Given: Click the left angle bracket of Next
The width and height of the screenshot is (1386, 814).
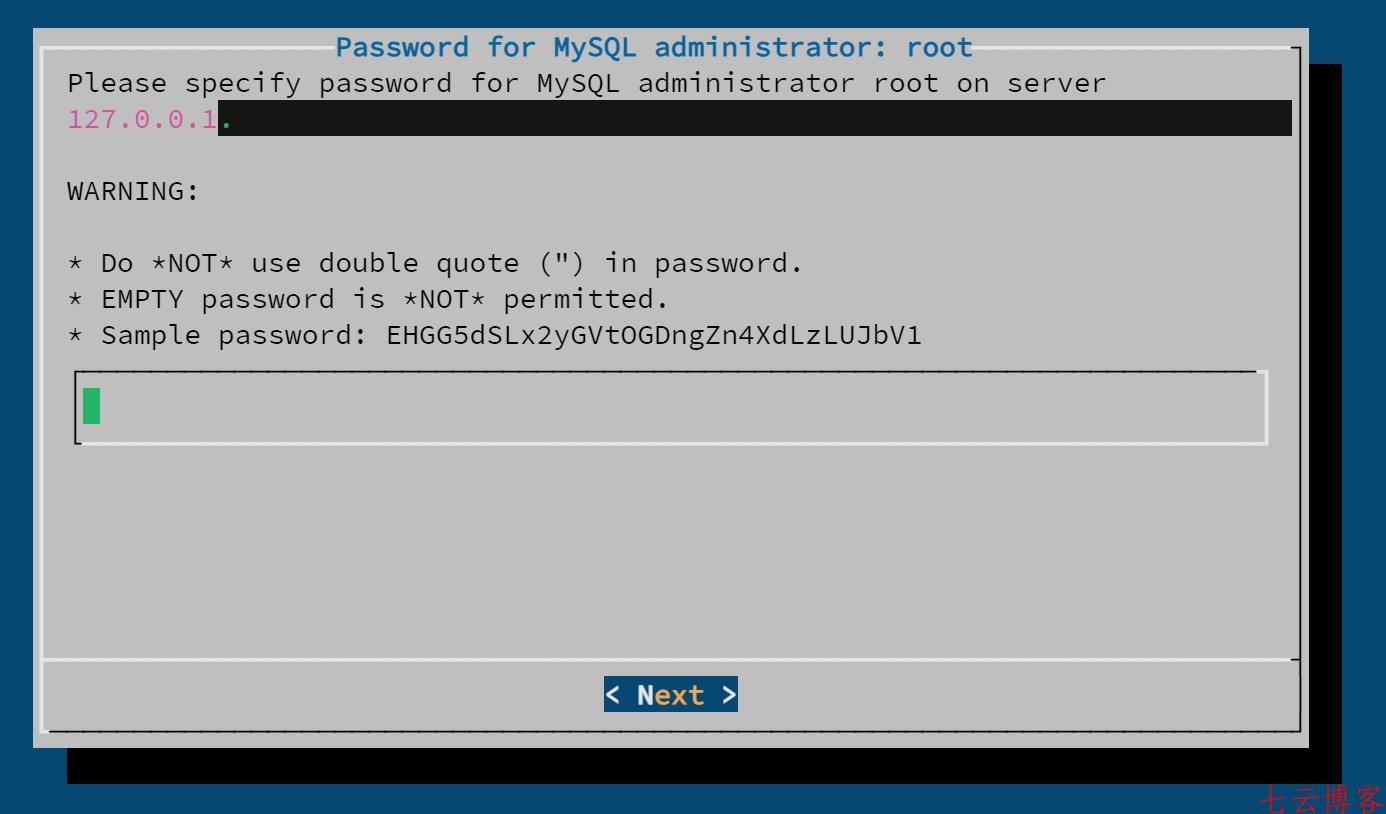Looking at the screenshot, I should [x=612, y=695].
